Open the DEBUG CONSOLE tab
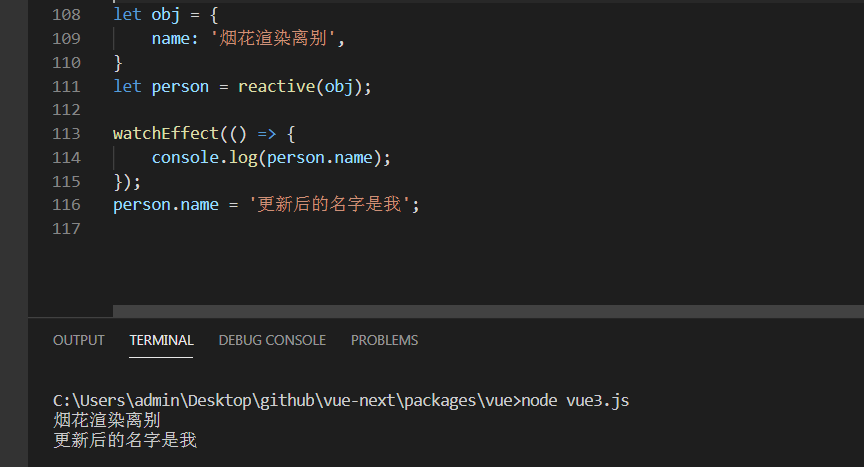Screen dimensions: 864x467 point(272,340)
